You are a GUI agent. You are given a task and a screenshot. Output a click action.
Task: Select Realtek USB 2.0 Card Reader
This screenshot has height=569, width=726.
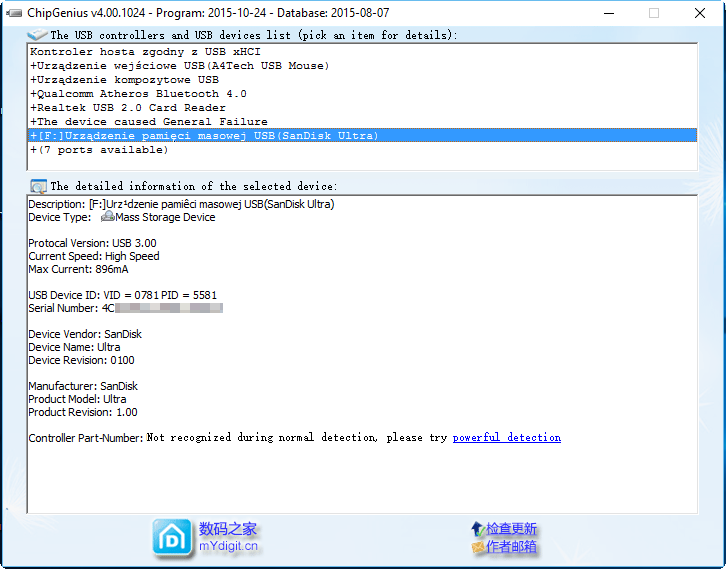click(x=363, y=107)
